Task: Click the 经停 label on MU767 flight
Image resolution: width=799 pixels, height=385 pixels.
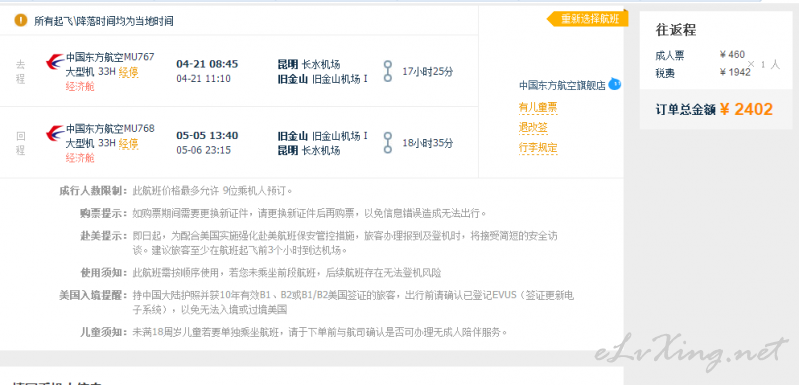Action: click(128, 72)
